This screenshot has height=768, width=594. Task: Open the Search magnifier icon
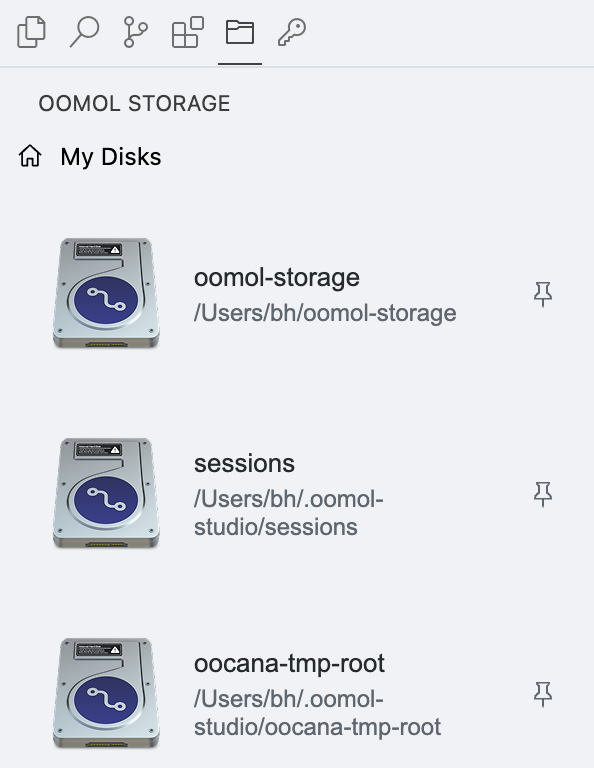(x=84, y=32)
